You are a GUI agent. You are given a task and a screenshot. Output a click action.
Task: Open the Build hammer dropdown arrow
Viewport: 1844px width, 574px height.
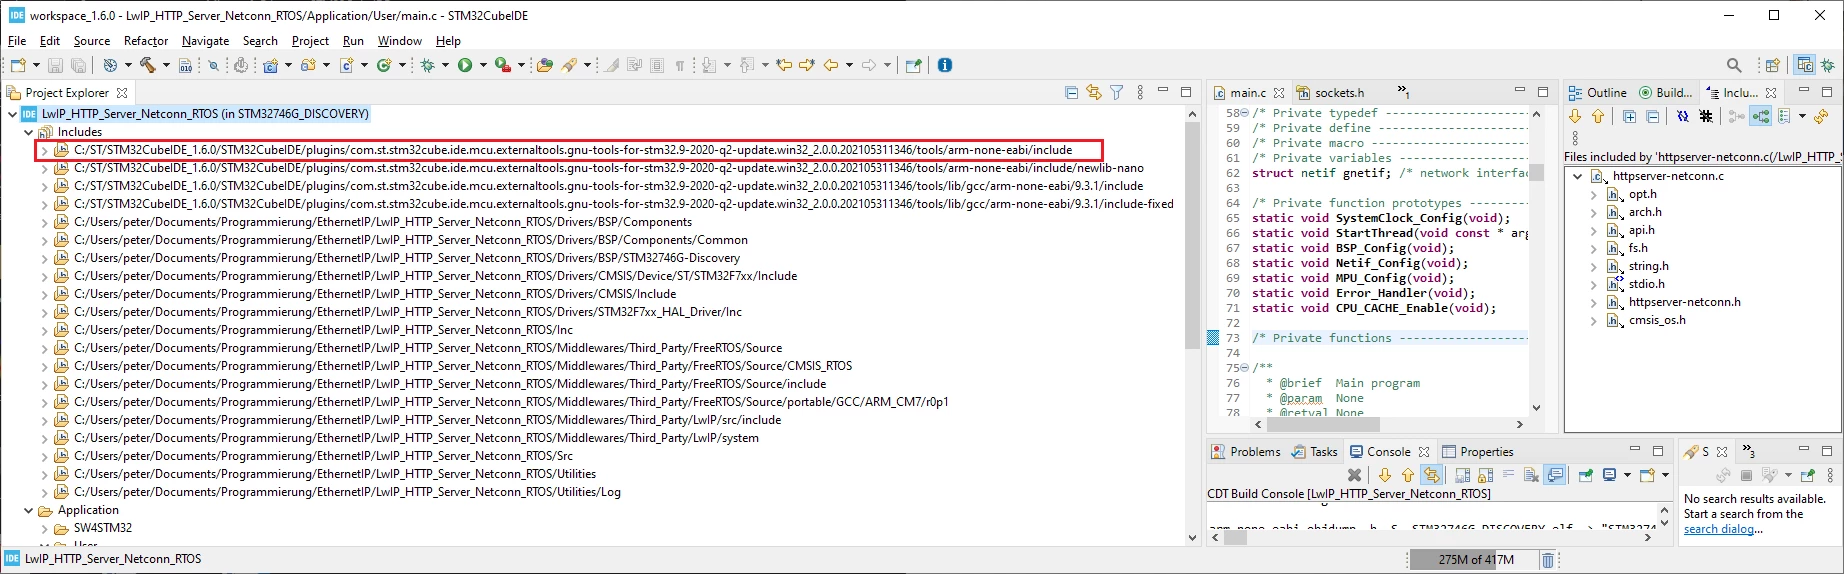[166, 65]
